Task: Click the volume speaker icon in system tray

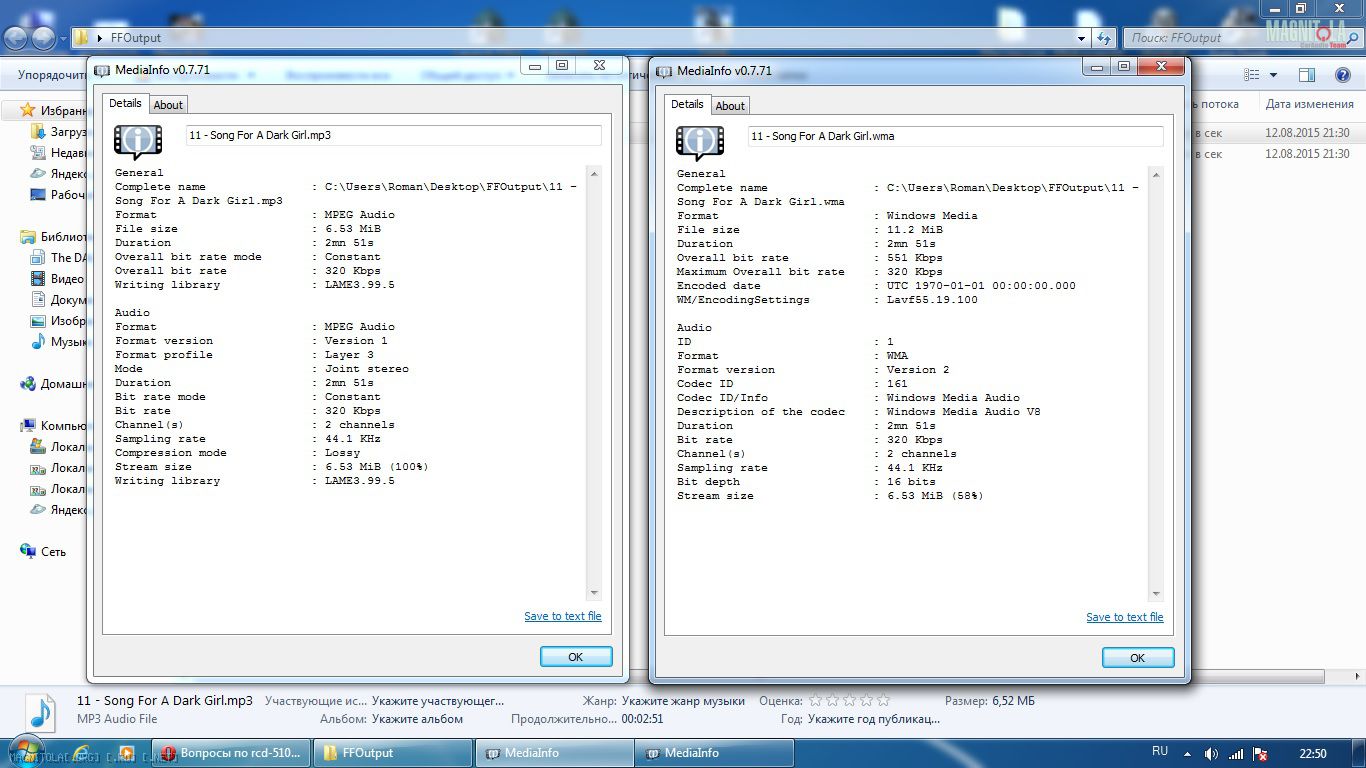Action: coord(1211,753)
